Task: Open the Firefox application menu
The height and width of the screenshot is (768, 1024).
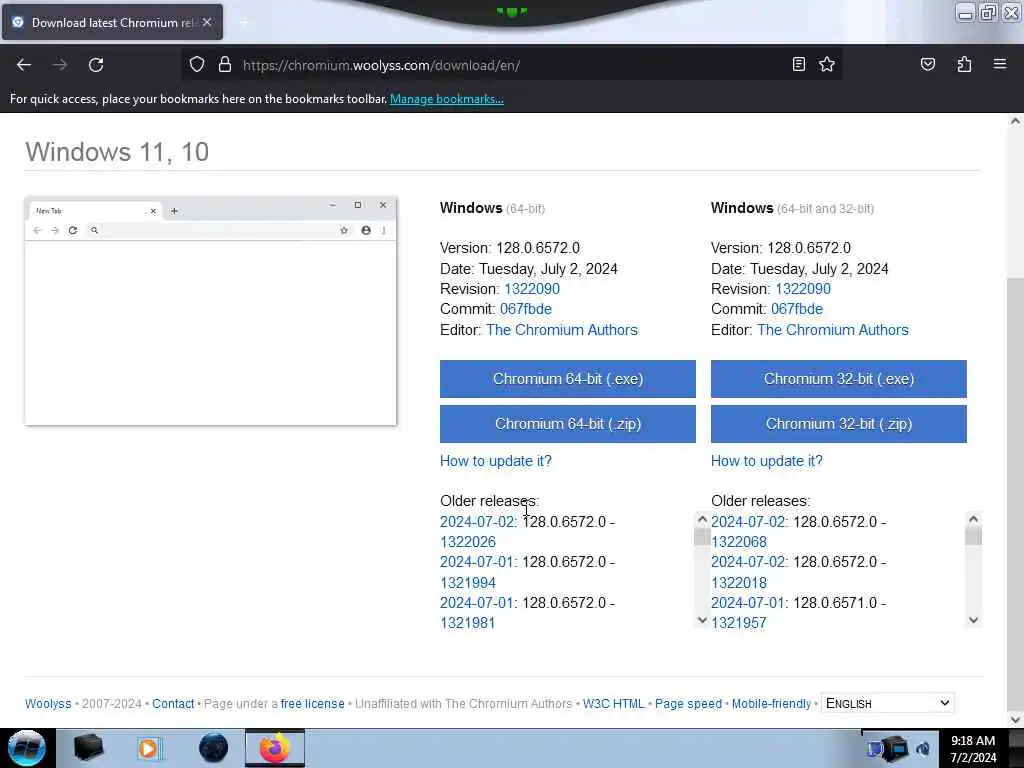Action: click(1000, 64)
